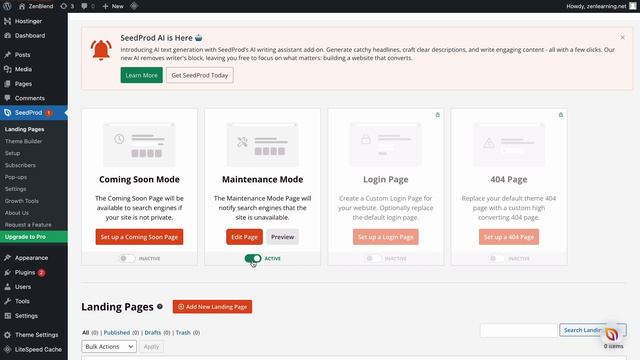
Task: Click the diamond icon in admin bar
Action: tap(134, 6)
